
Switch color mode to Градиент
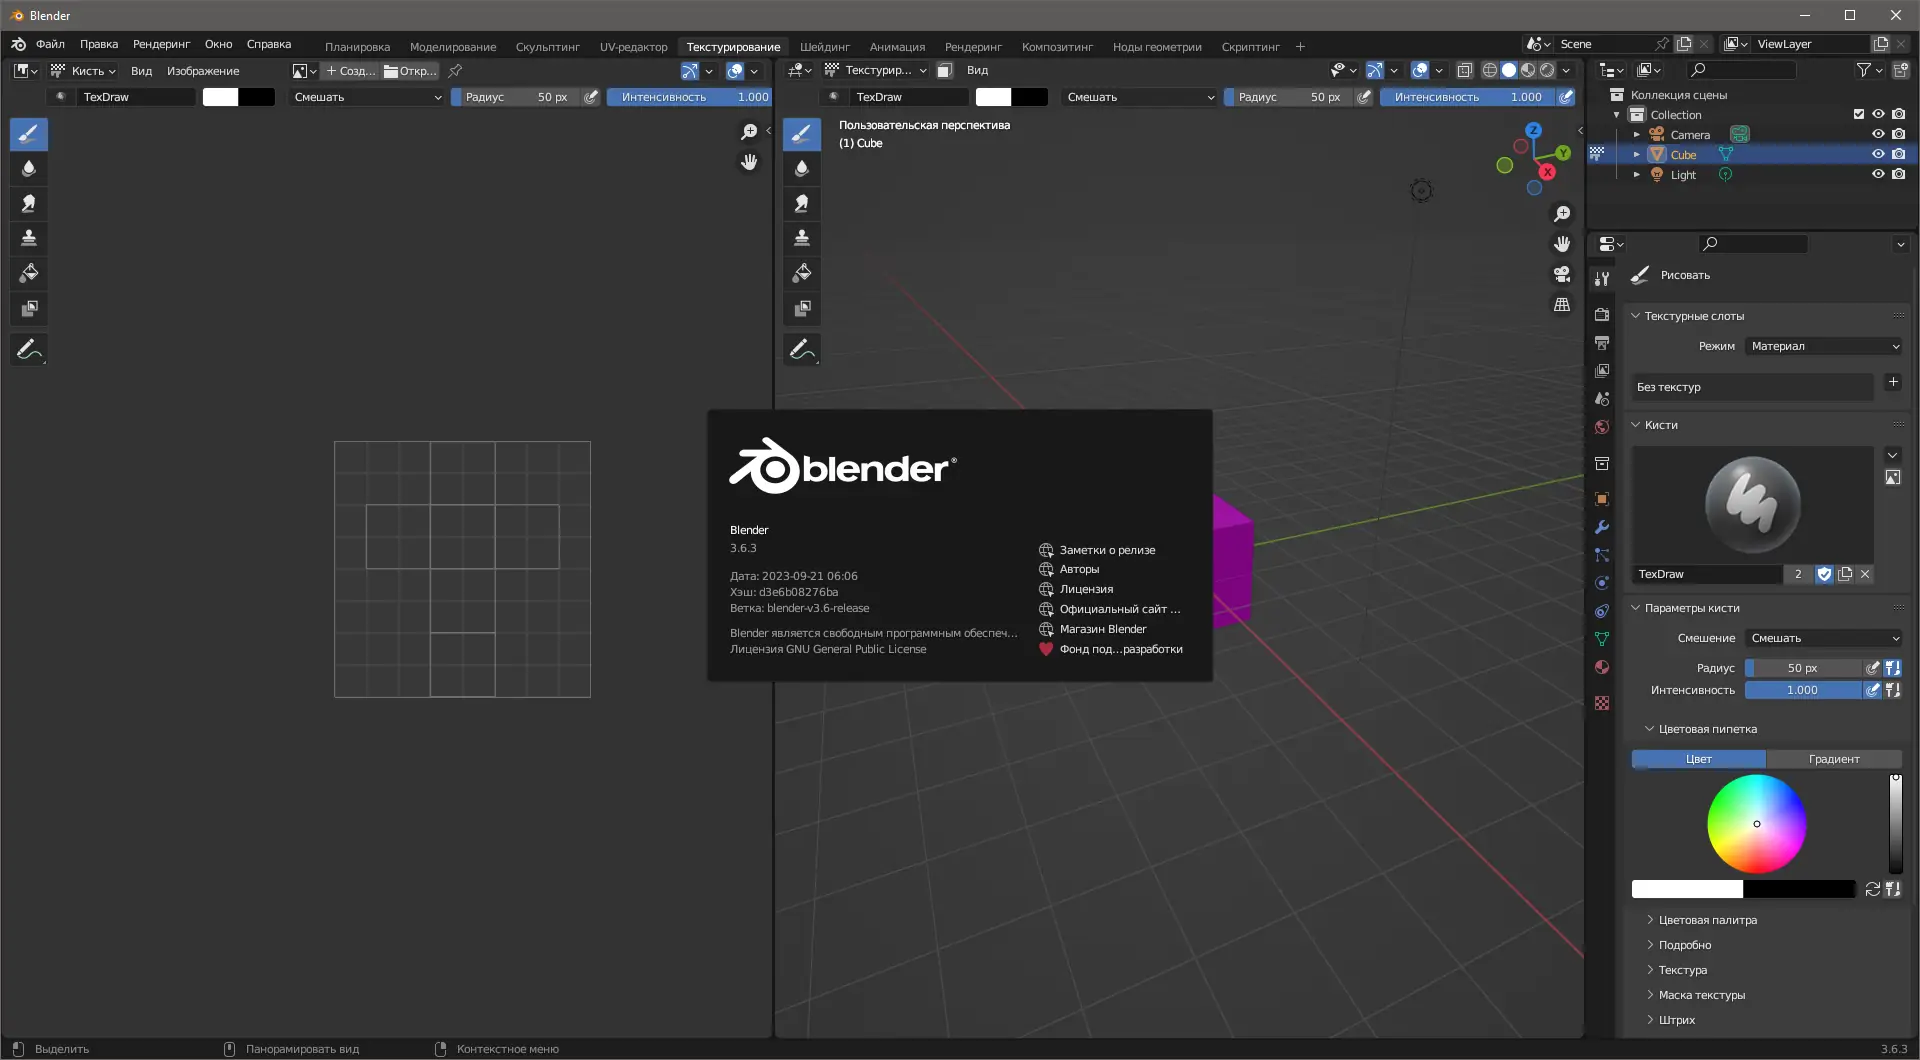point(1834,759)
